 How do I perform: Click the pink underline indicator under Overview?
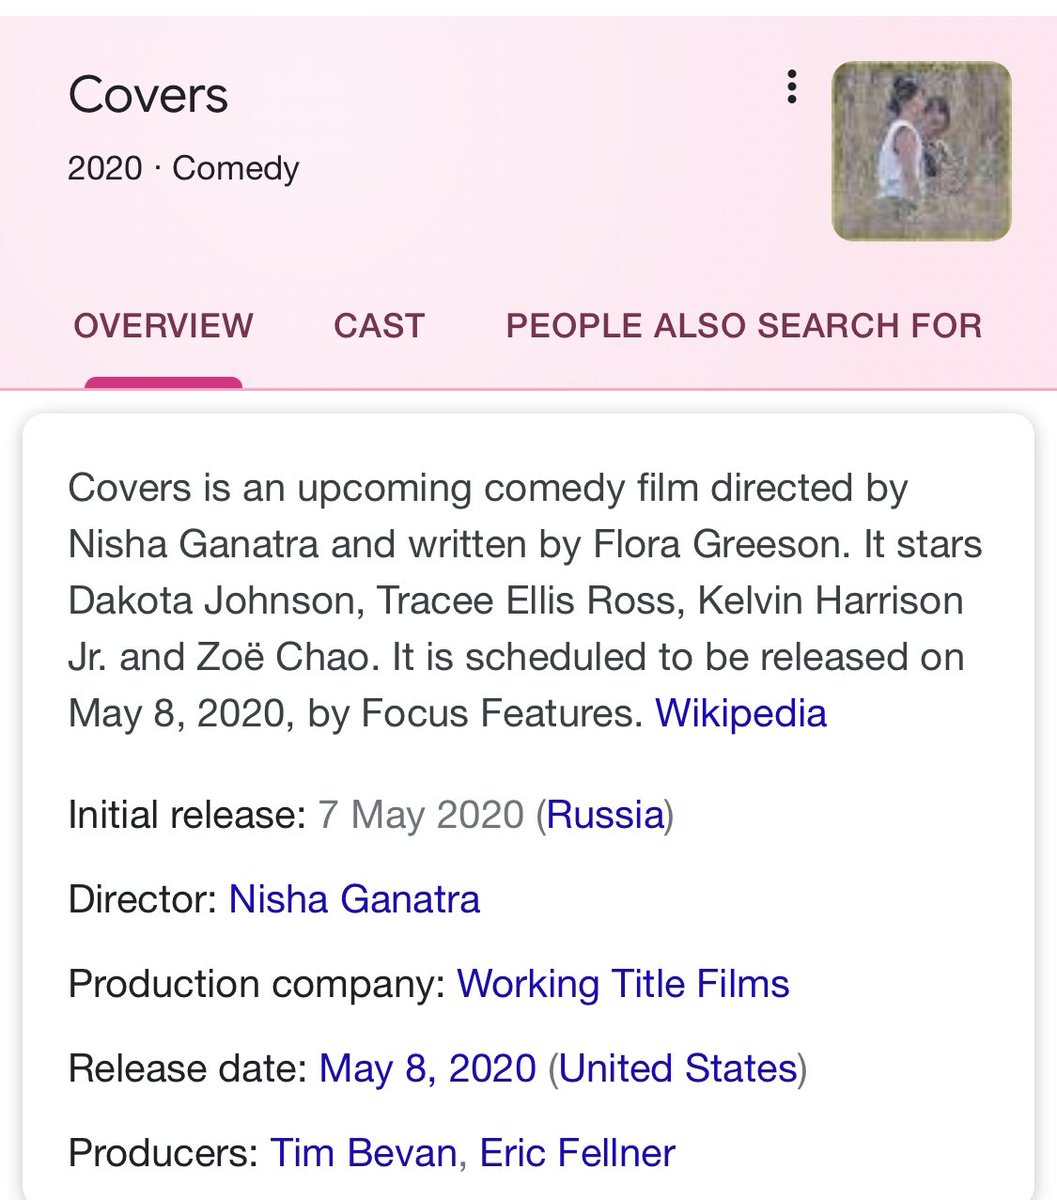click(163, 383)
